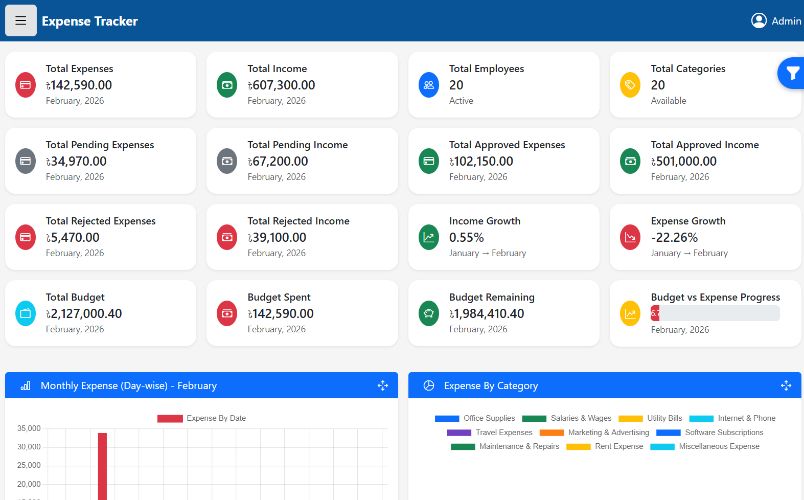Click the Admin user profile icon

click(758, 21)
